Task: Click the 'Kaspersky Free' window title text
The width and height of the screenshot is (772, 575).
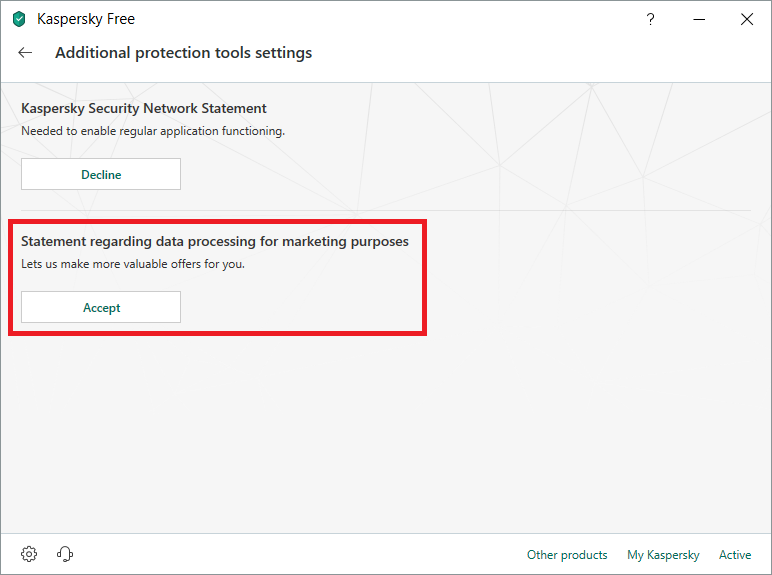Action: [86, 19]
